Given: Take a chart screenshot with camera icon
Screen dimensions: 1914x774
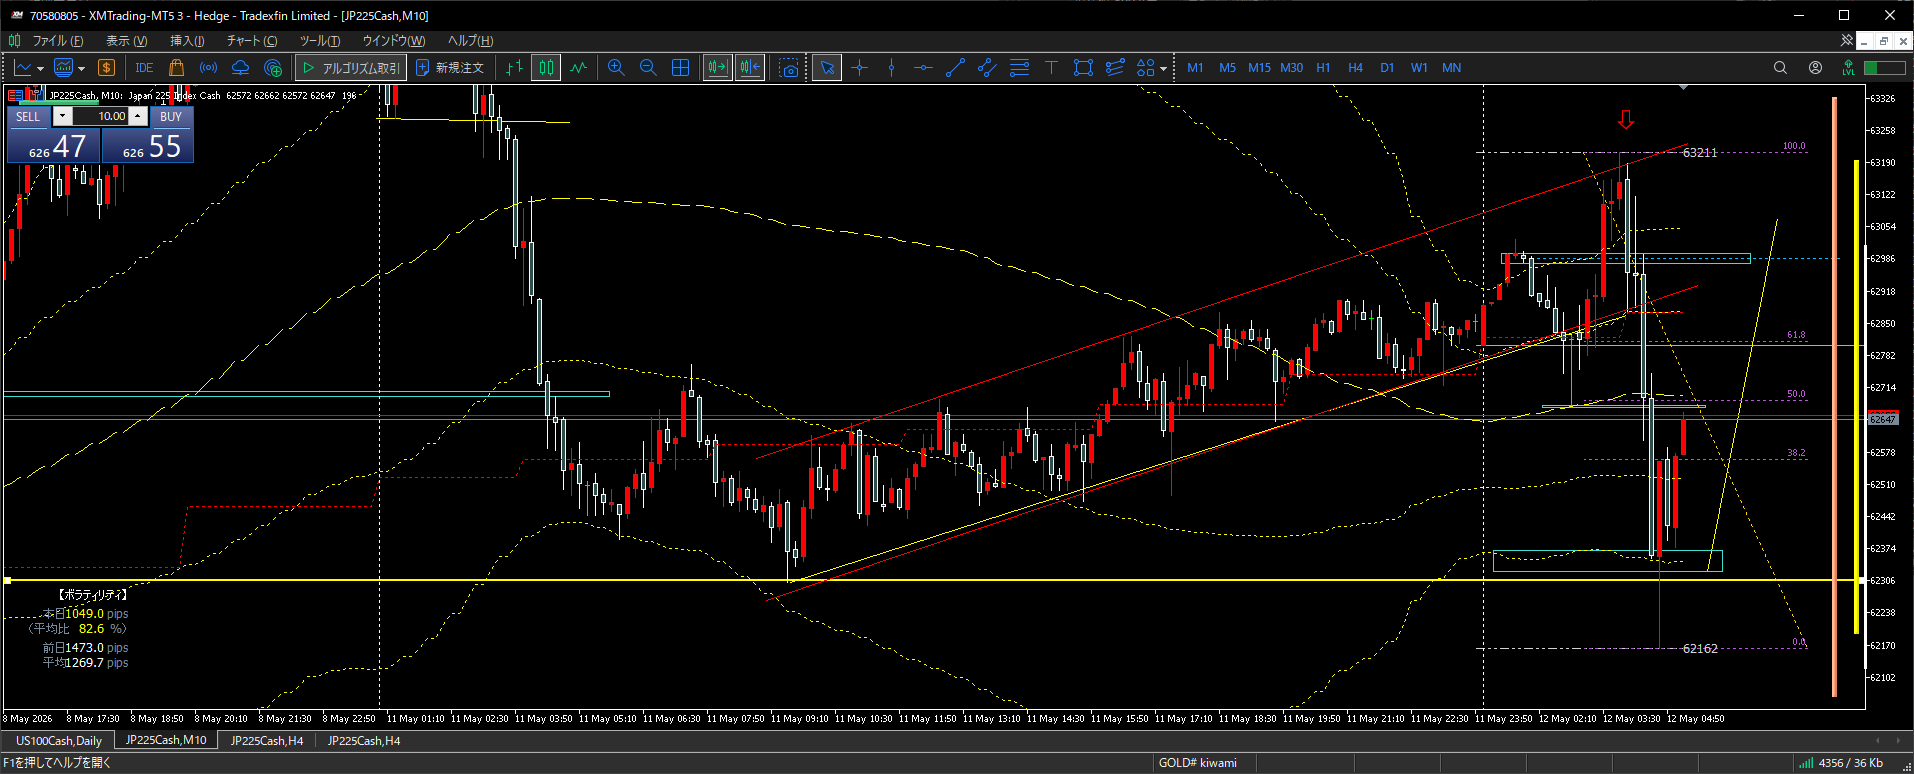Looking at the screenshot, I should (x=790, y=68).
